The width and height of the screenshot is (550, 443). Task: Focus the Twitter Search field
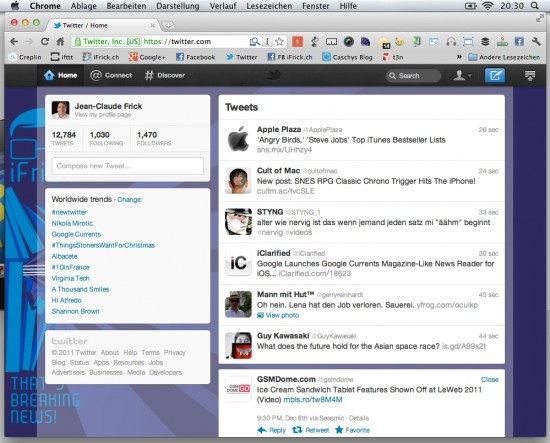coord(413,75)
